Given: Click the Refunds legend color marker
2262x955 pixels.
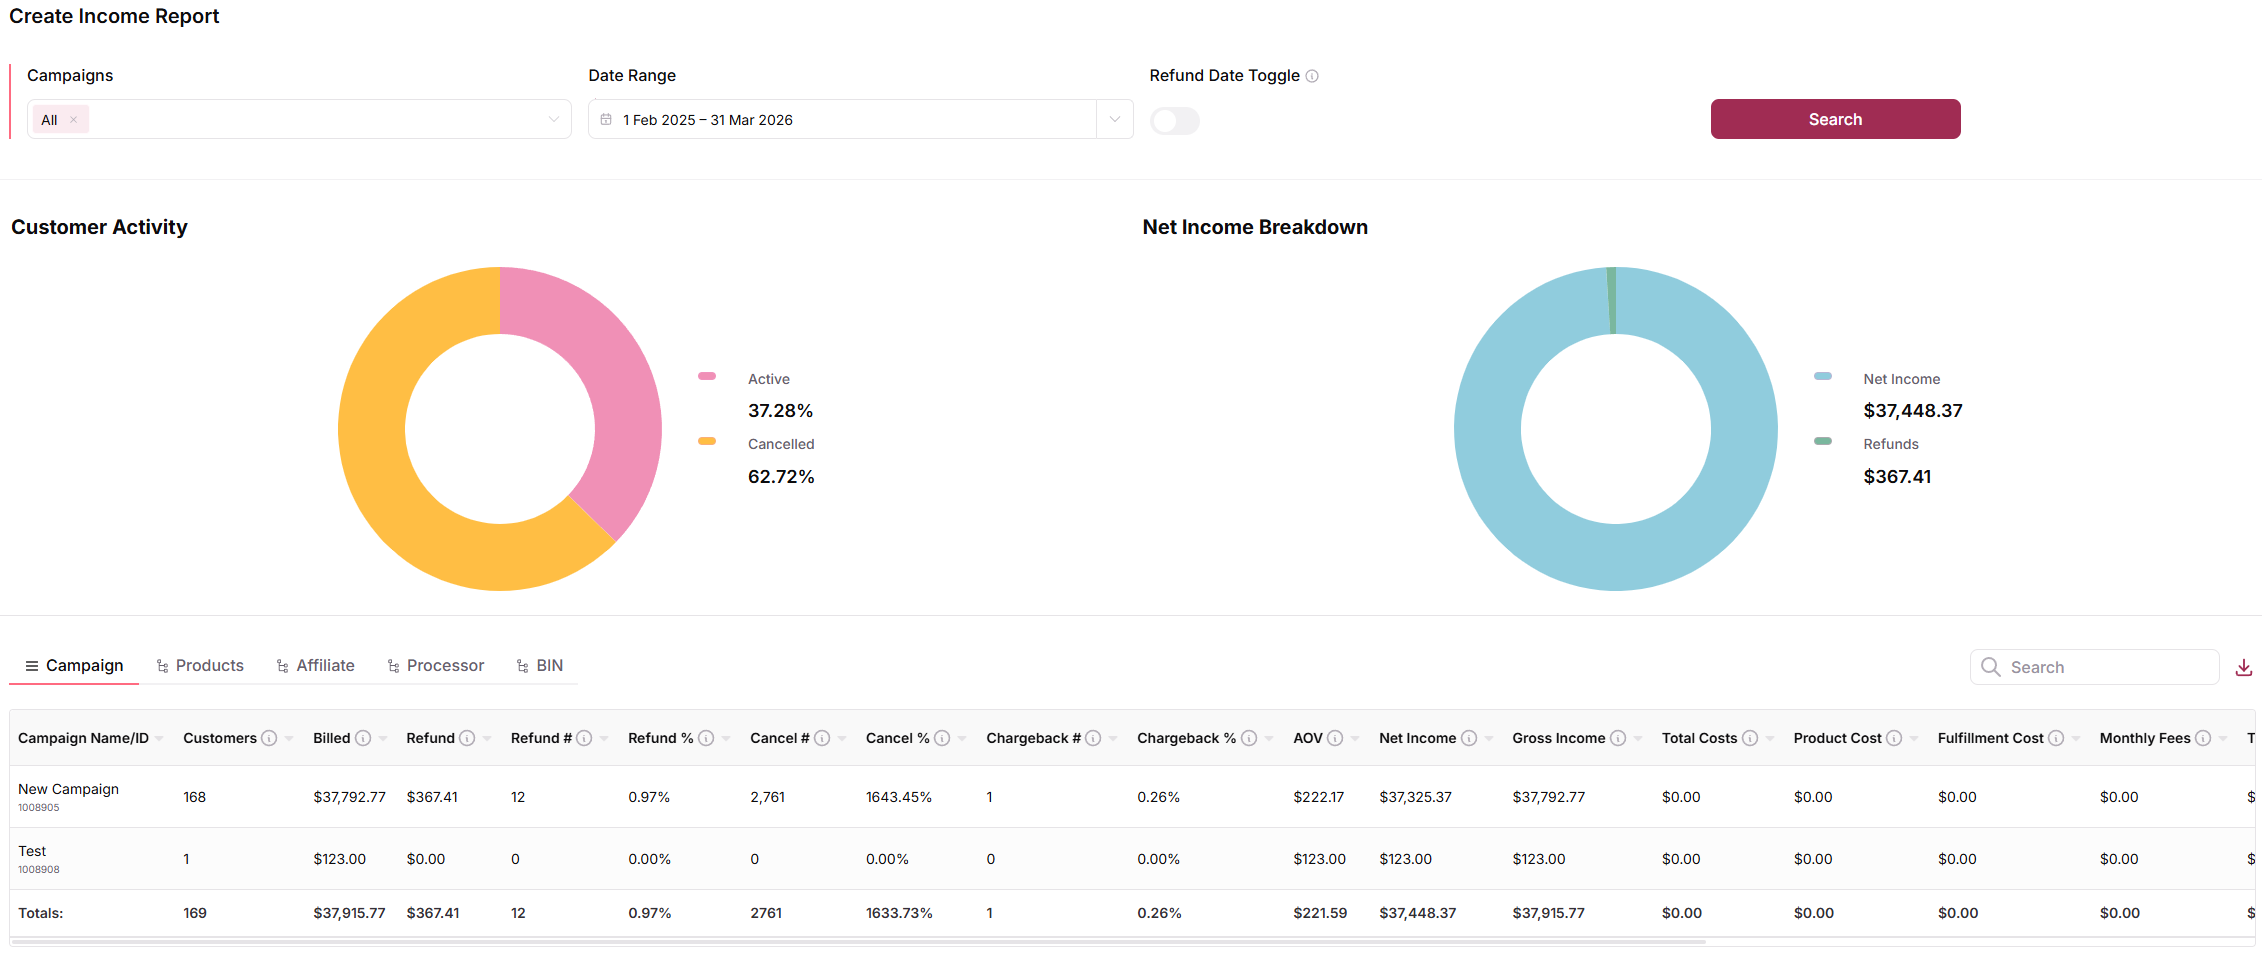Looking at the screenshot, I should 1823,441.
